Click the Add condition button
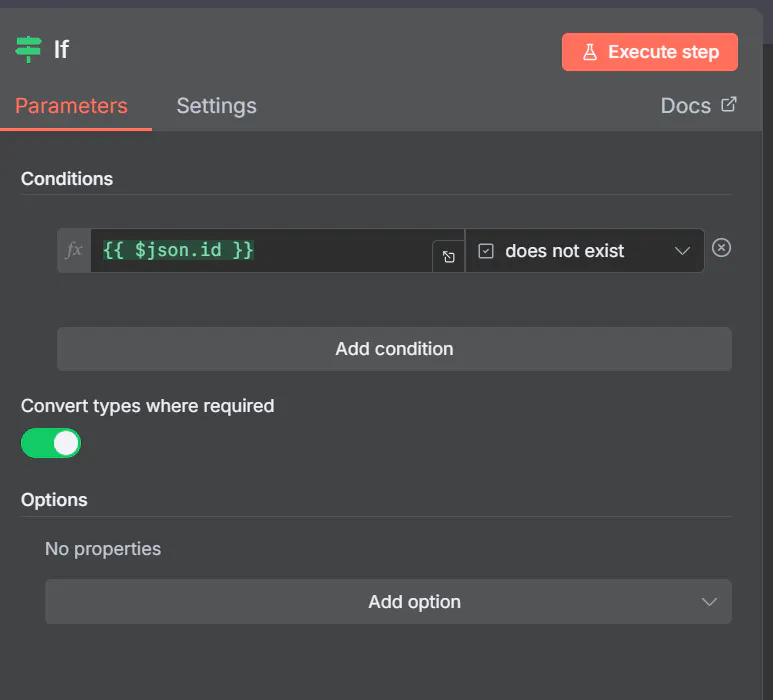Image resolution: width=773 pixels, height=700 pixels. point(394,349)
